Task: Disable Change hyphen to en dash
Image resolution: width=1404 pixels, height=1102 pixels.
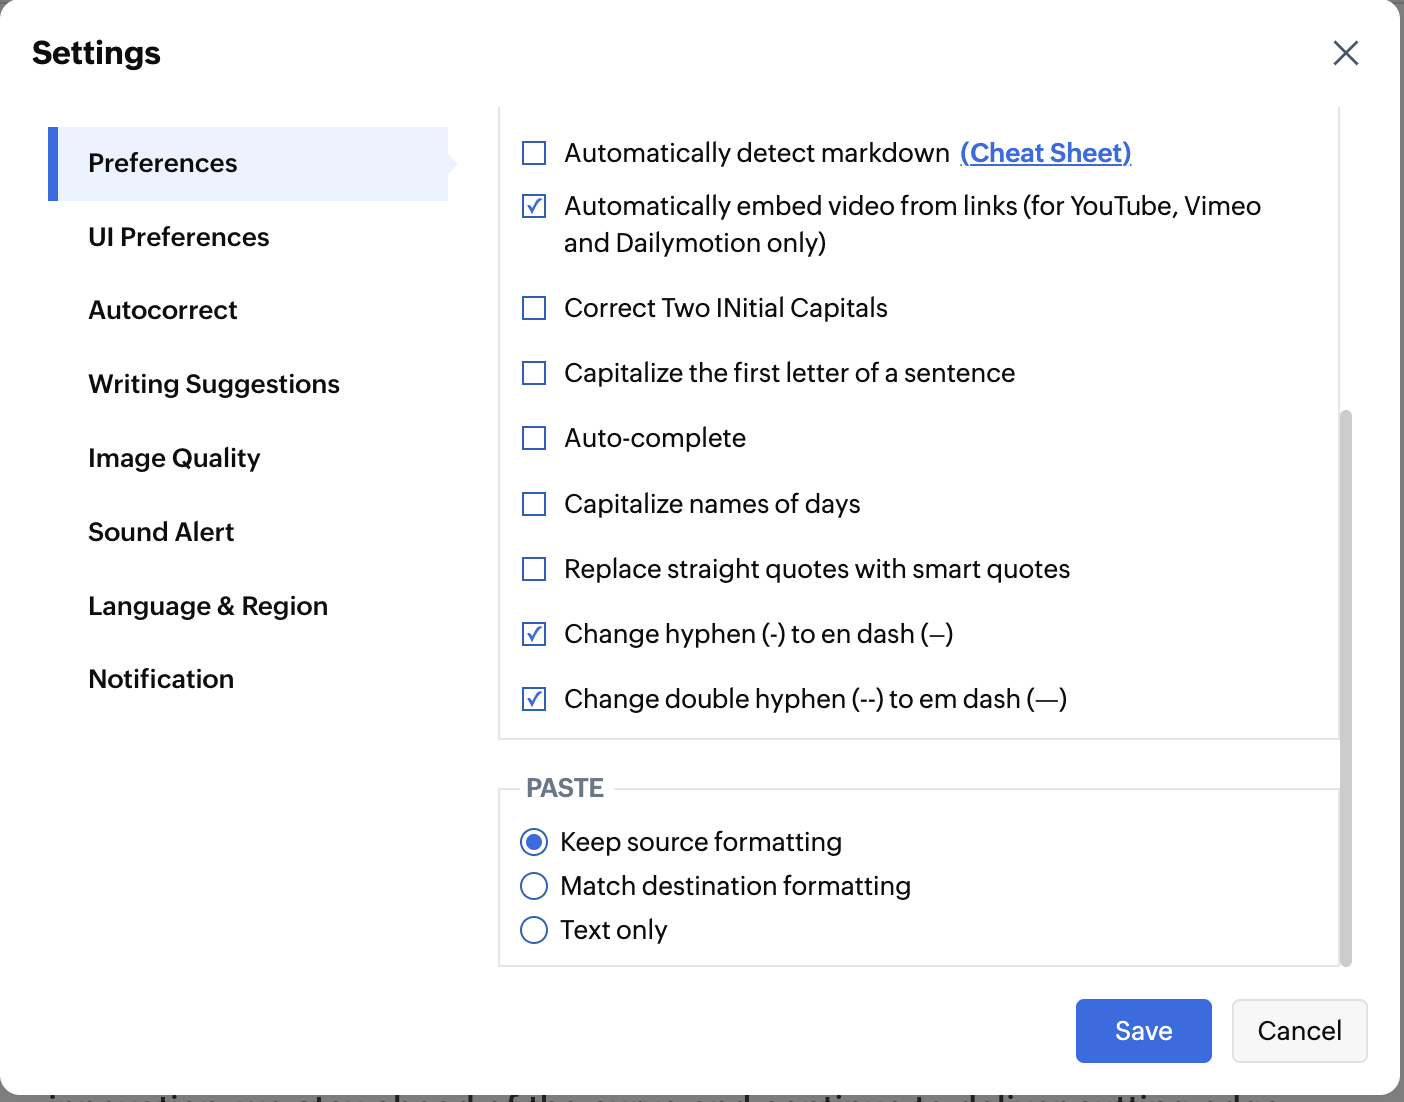Action: 535,634
